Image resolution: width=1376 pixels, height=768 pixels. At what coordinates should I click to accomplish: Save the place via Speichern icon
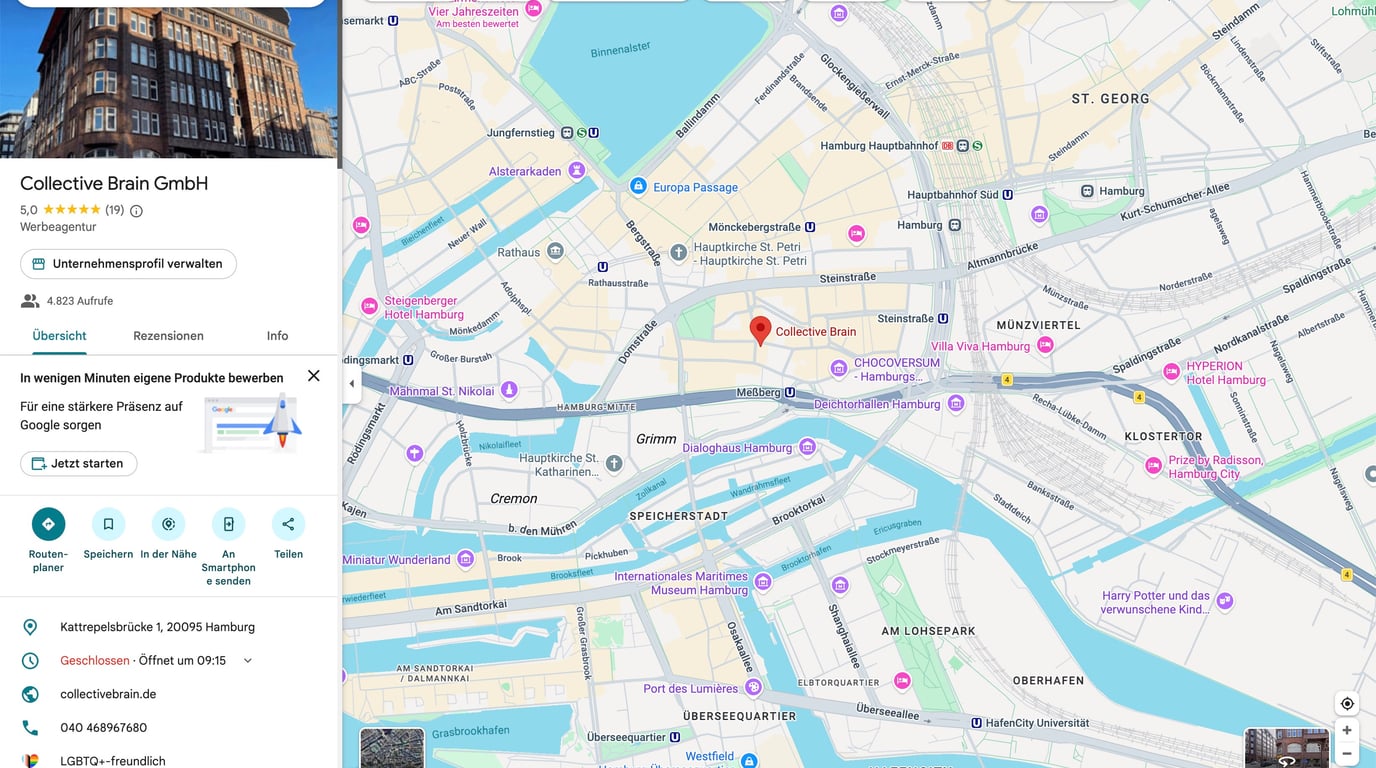108,524
